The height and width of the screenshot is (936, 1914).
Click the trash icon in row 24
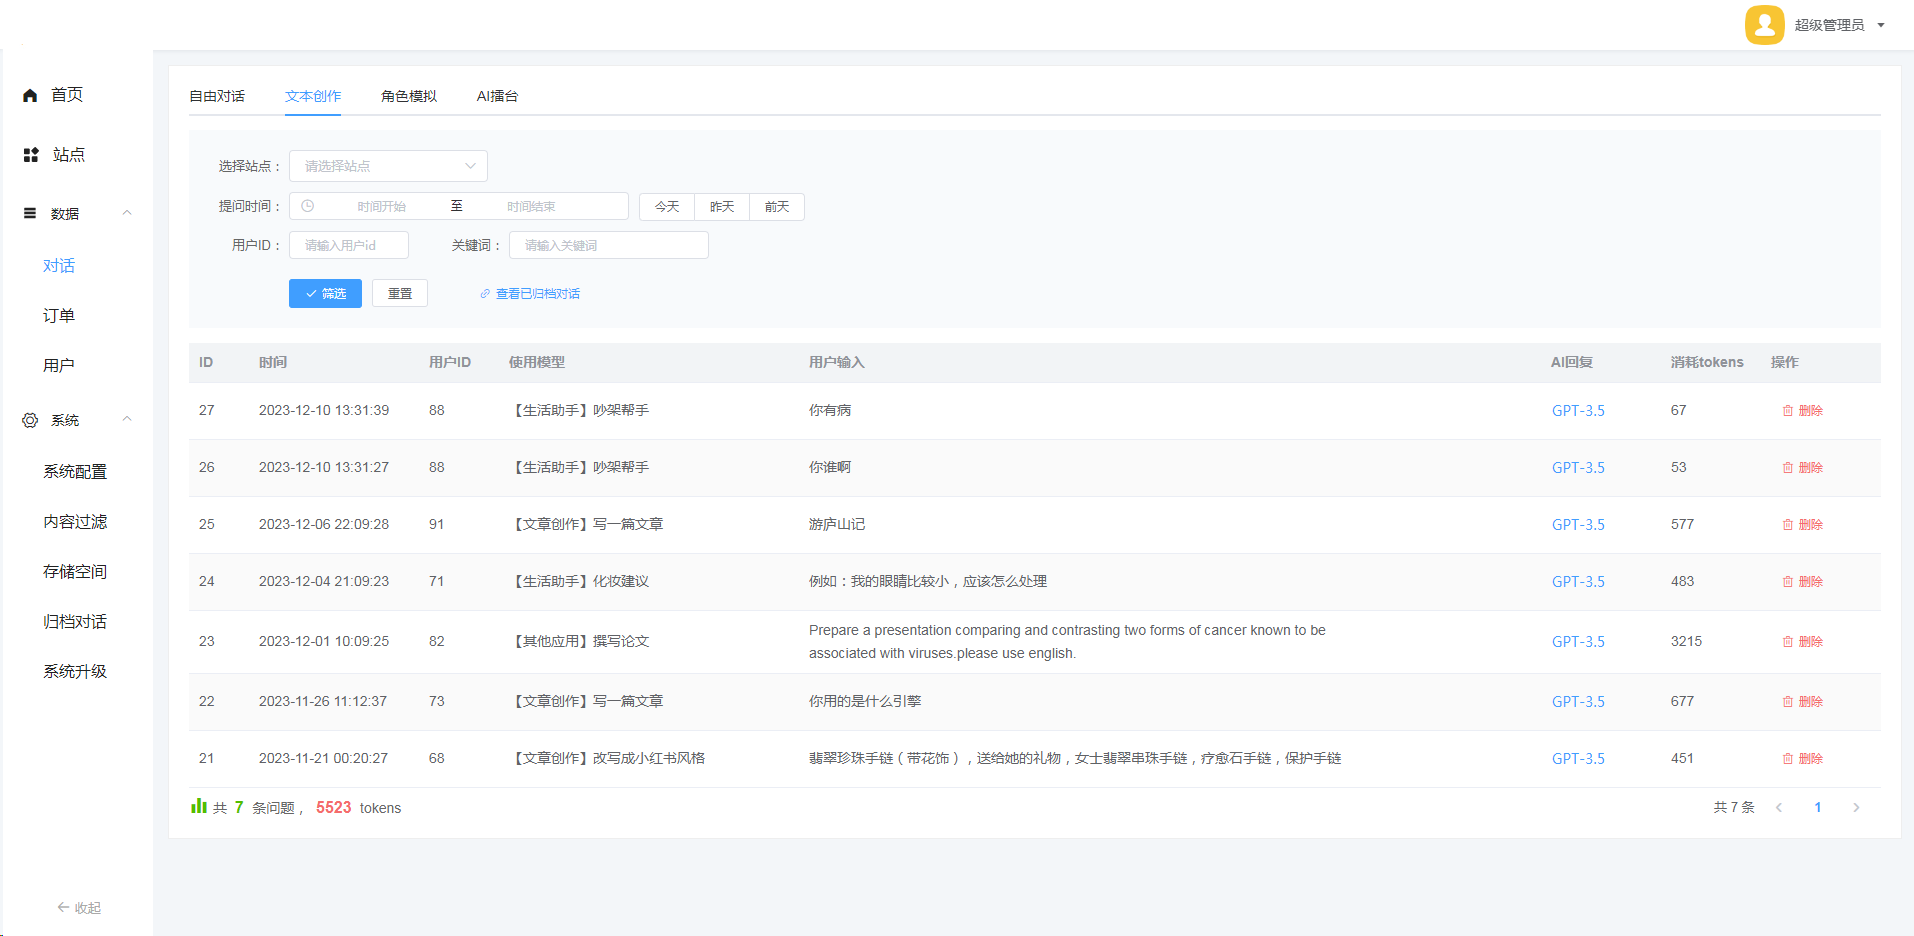[x=1788, y=582]
